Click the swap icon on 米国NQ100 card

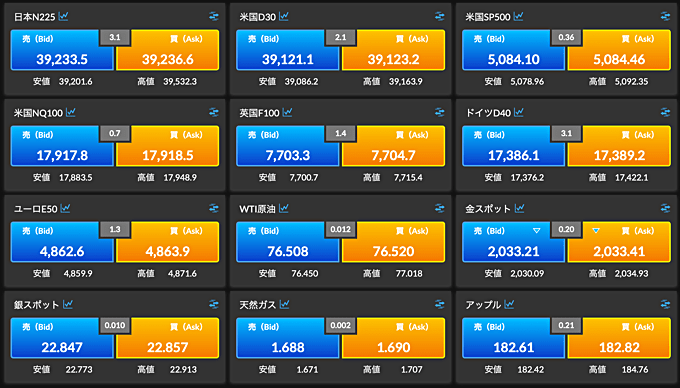point(214,113)
